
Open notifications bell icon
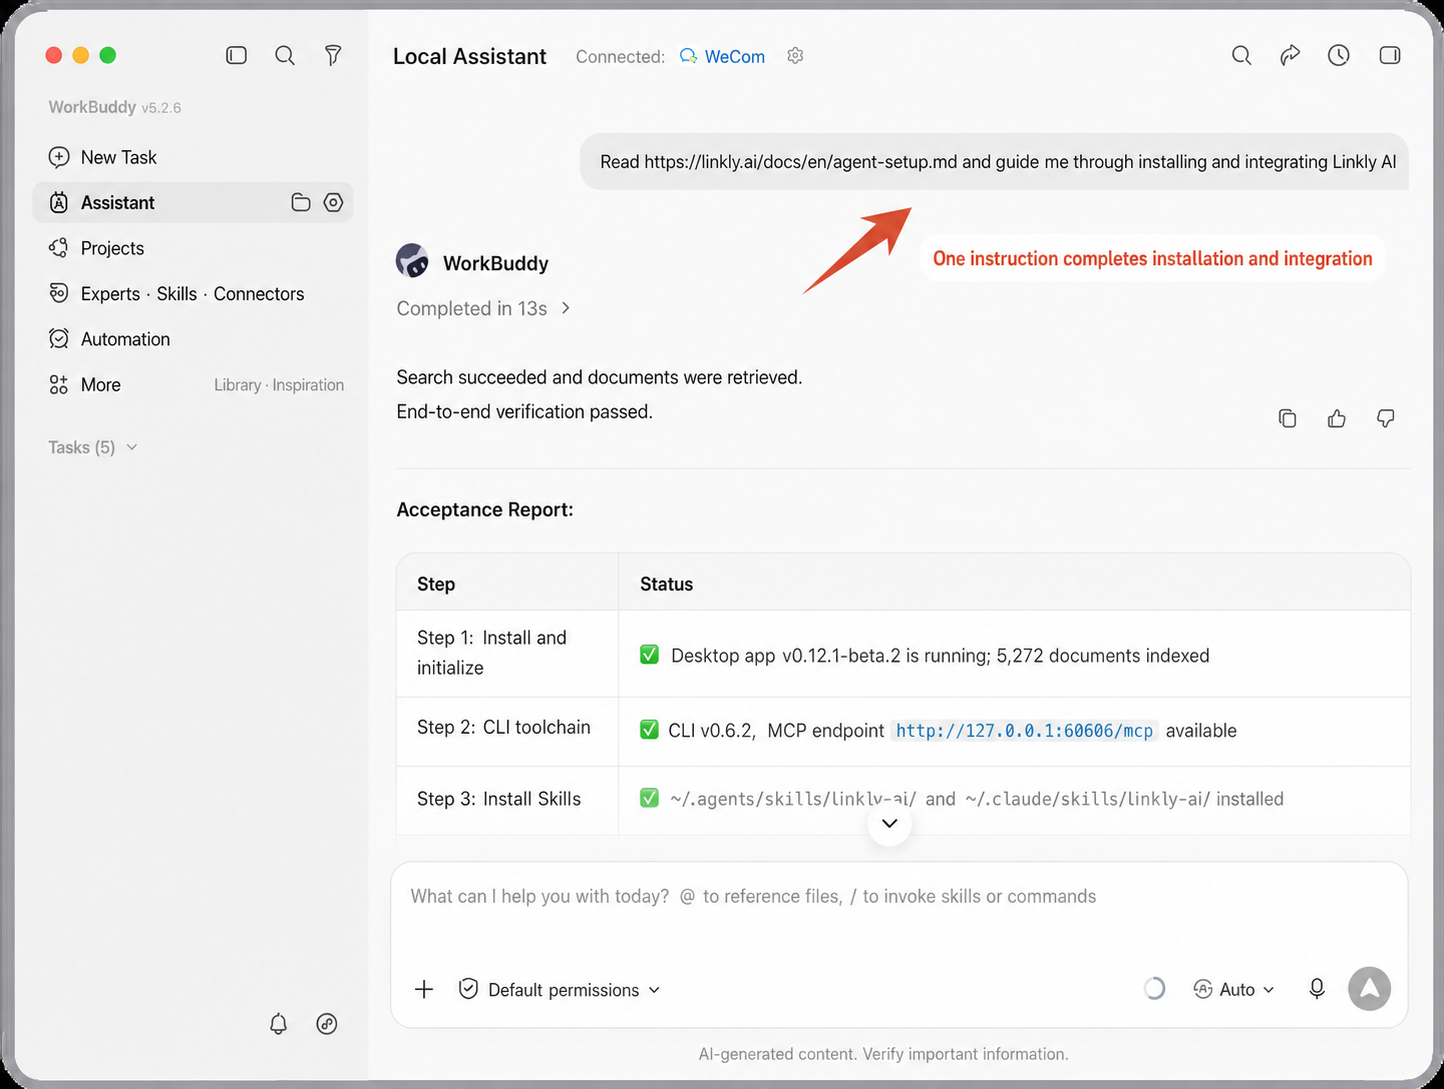[278, 1024]
